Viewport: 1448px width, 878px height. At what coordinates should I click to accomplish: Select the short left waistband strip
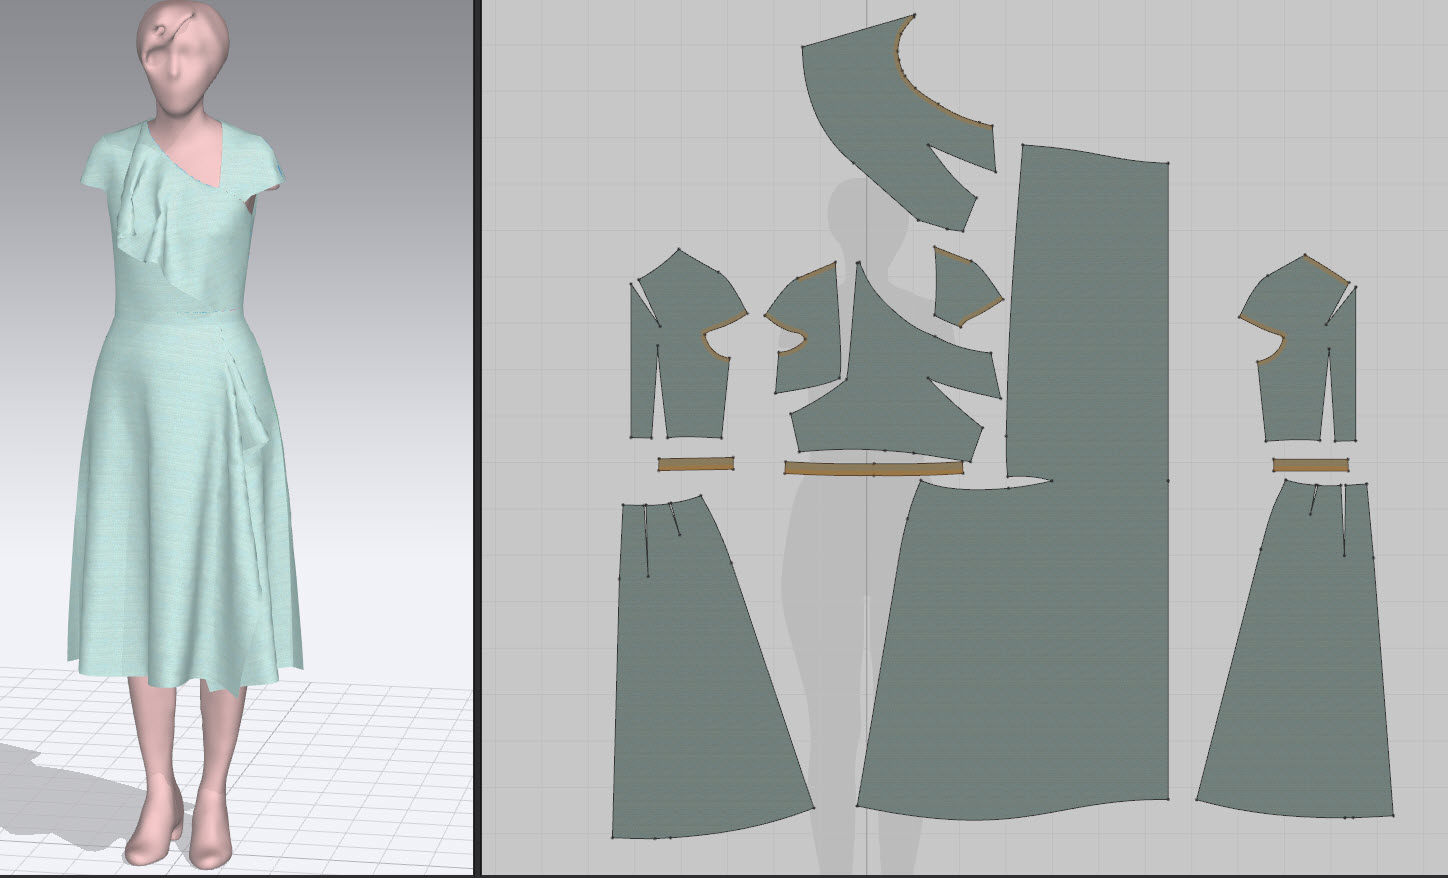point(697,464)
